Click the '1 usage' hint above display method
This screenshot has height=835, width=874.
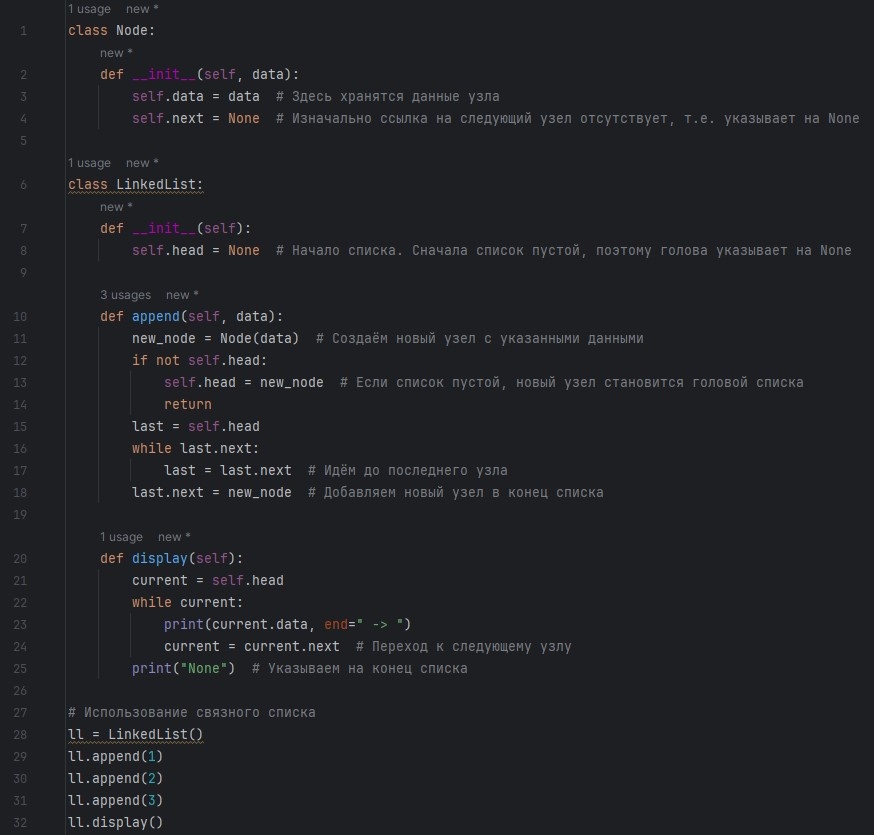tap(122, 537)
